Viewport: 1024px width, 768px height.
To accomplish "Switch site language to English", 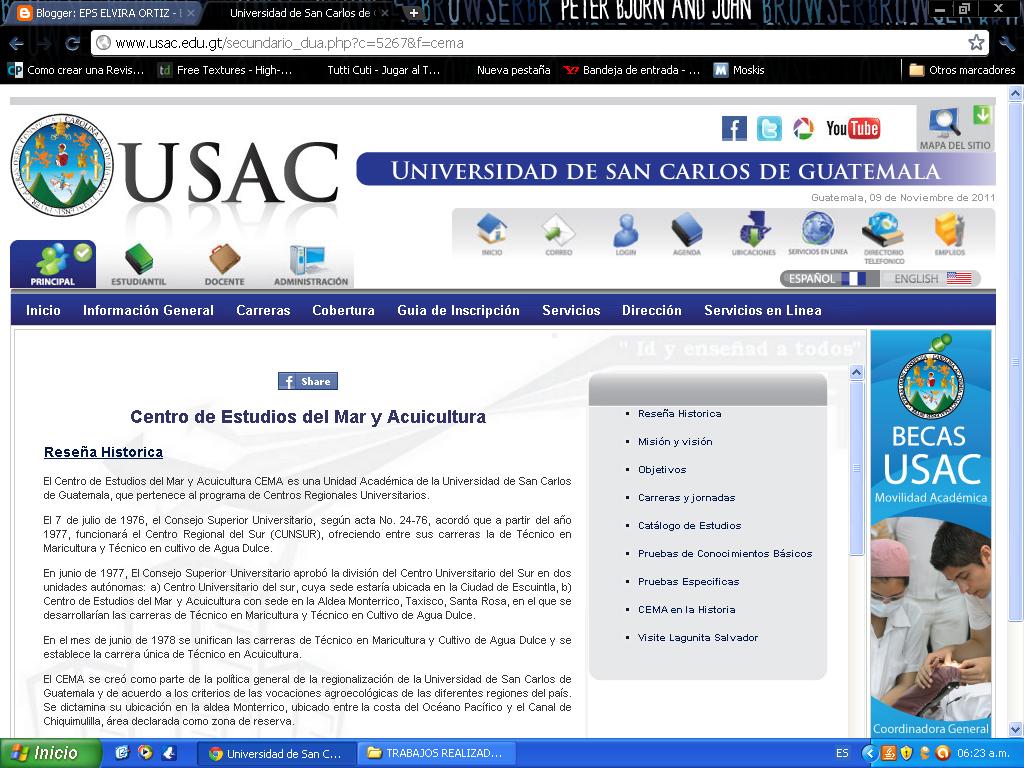I will click(x=915, y=277).
